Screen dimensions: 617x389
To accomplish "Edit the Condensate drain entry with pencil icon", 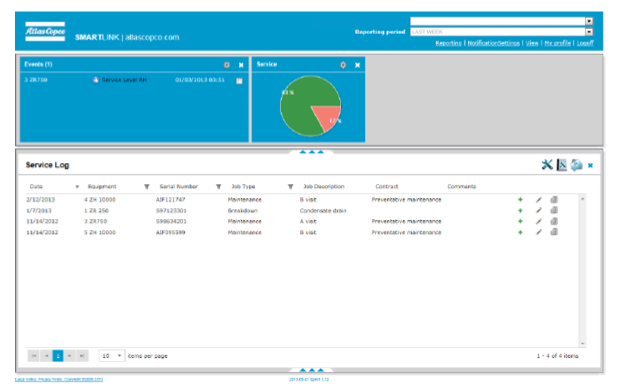I will [539, 210].
